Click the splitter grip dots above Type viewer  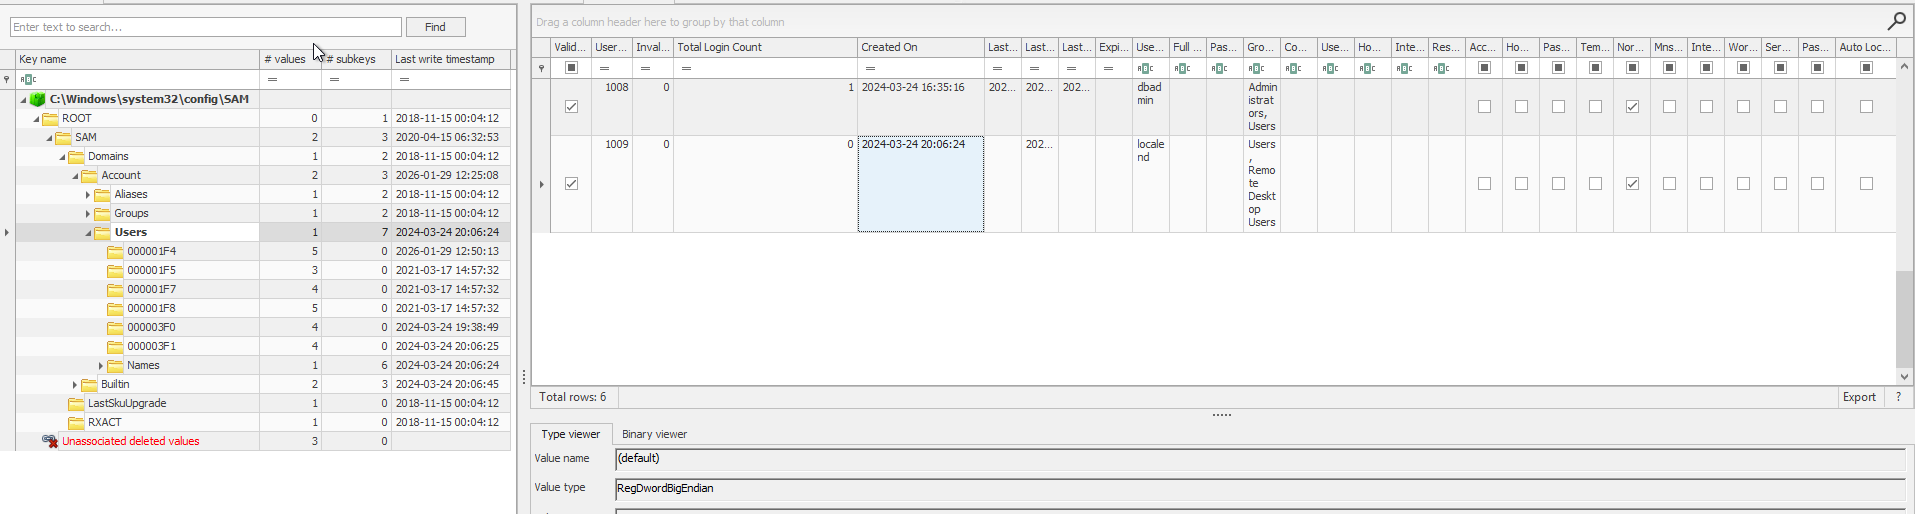tap(1222, 414)
